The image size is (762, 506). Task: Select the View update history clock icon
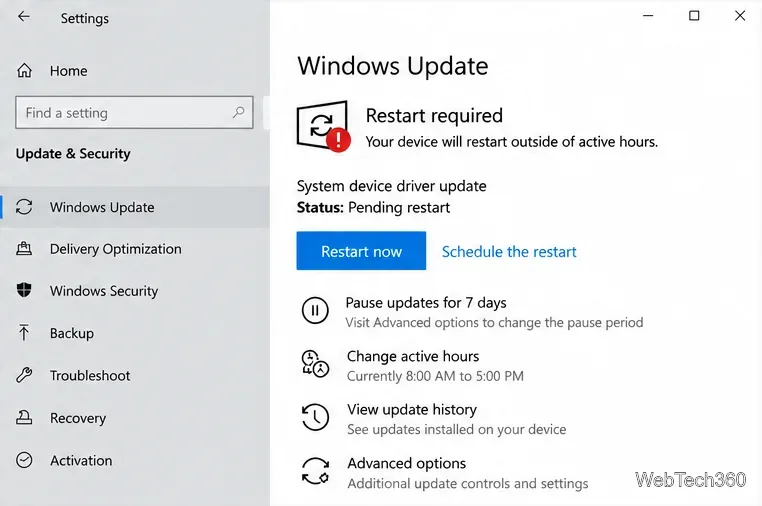tap(315, 417)
